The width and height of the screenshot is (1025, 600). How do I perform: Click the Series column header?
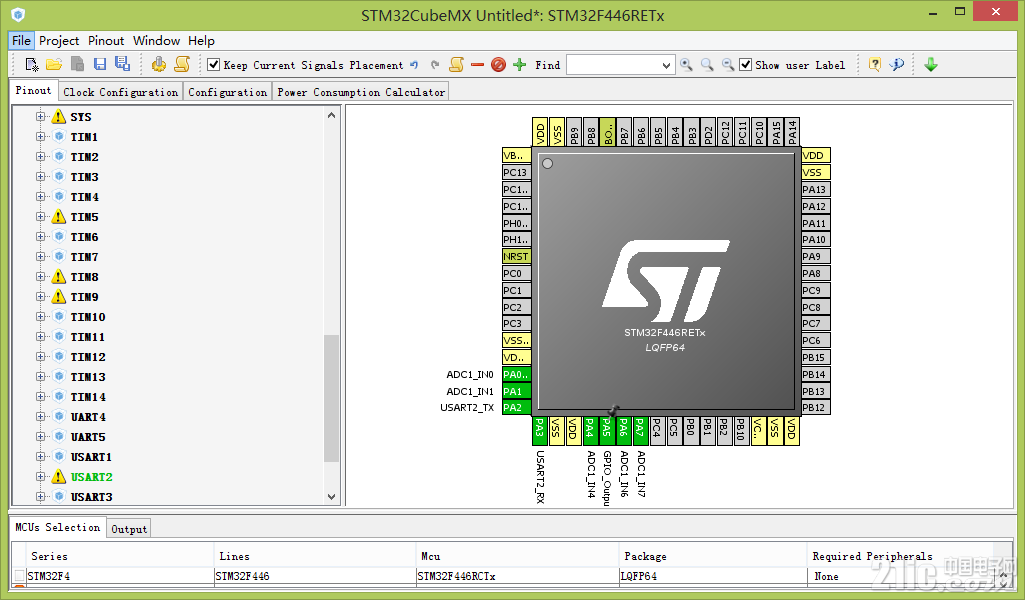coord(121,556)
